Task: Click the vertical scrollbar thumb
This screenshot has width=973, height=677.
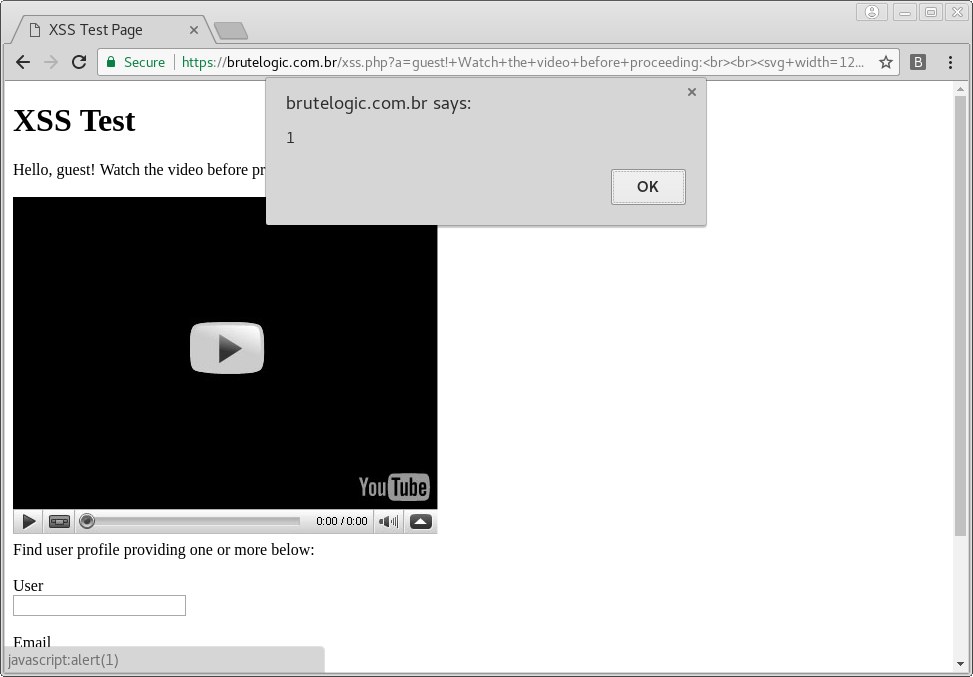Action: point(960,315)
